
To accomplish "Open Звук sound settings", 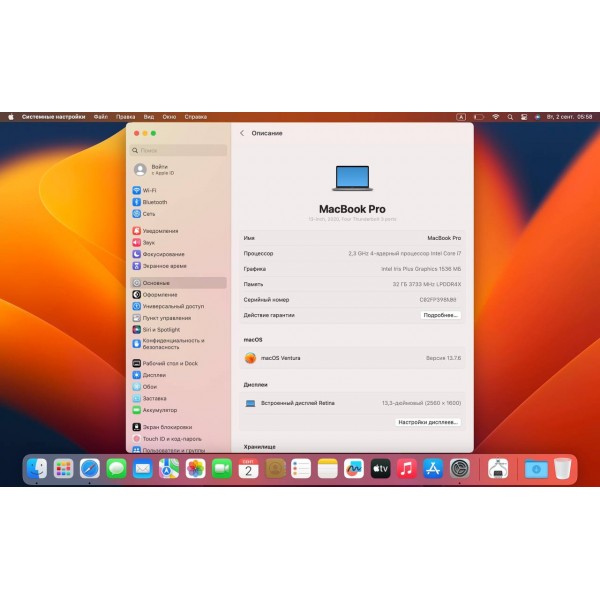I will pos(143,243).
